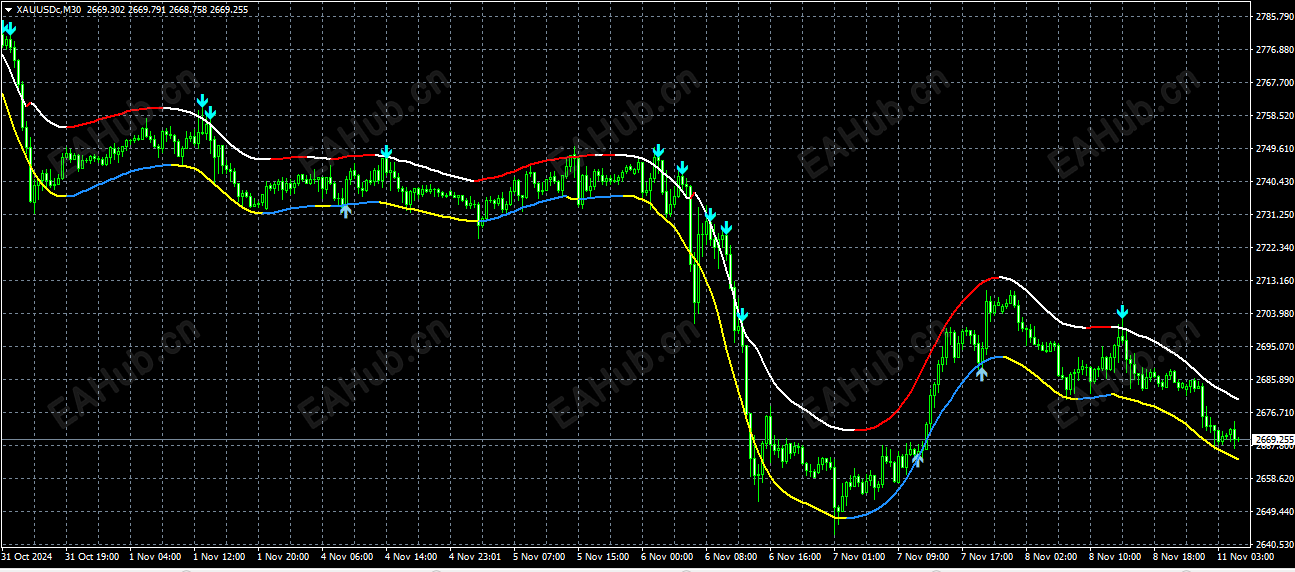Click the 1 Nov 12:00 time label

pos(221,557)
